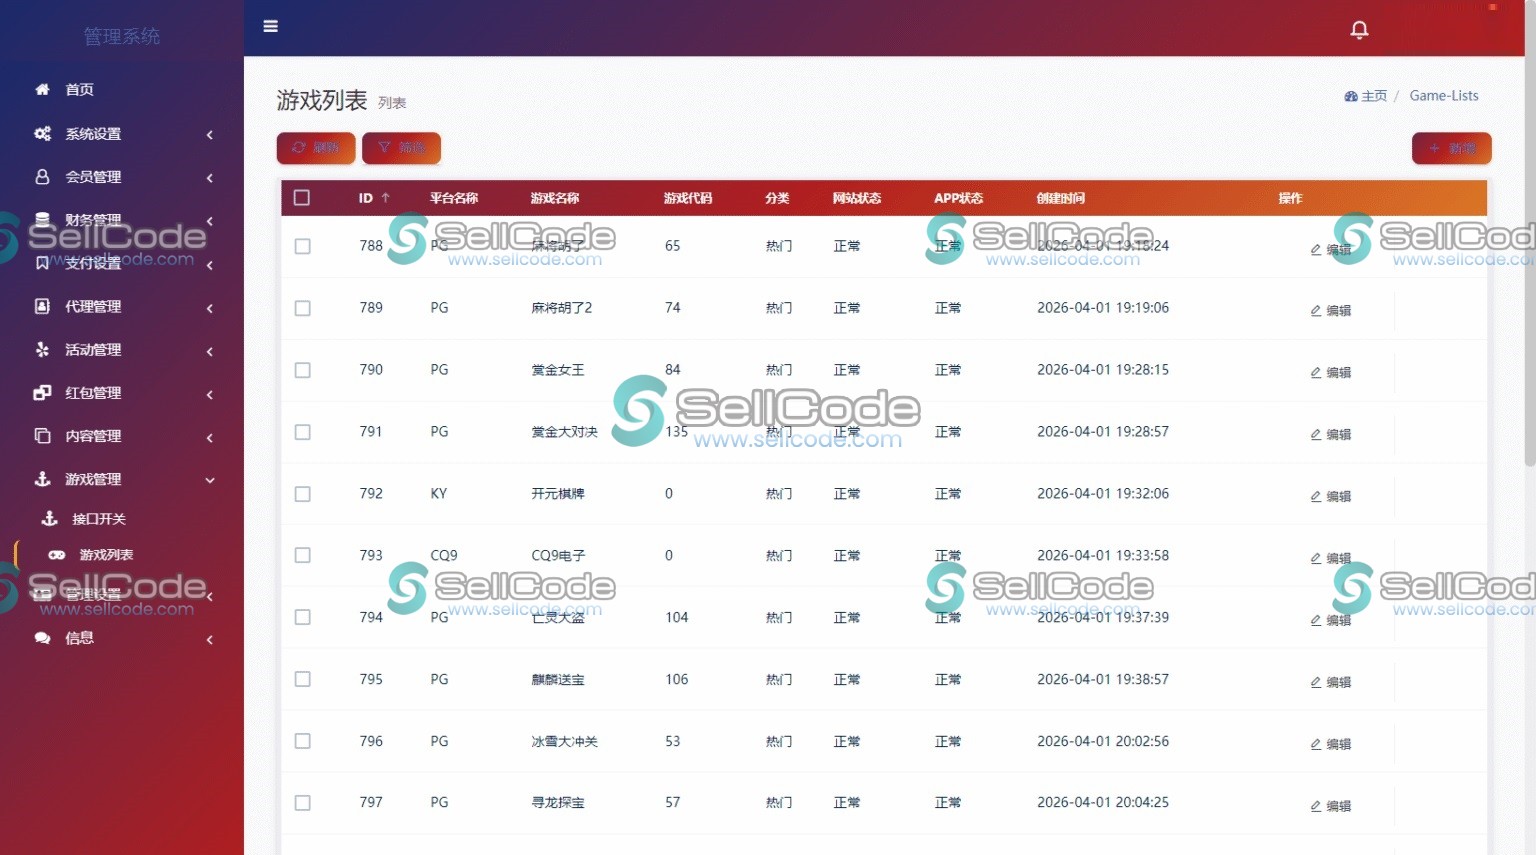Click the 新增 add button
The image size is (1536, 855).
(1452, 148)
